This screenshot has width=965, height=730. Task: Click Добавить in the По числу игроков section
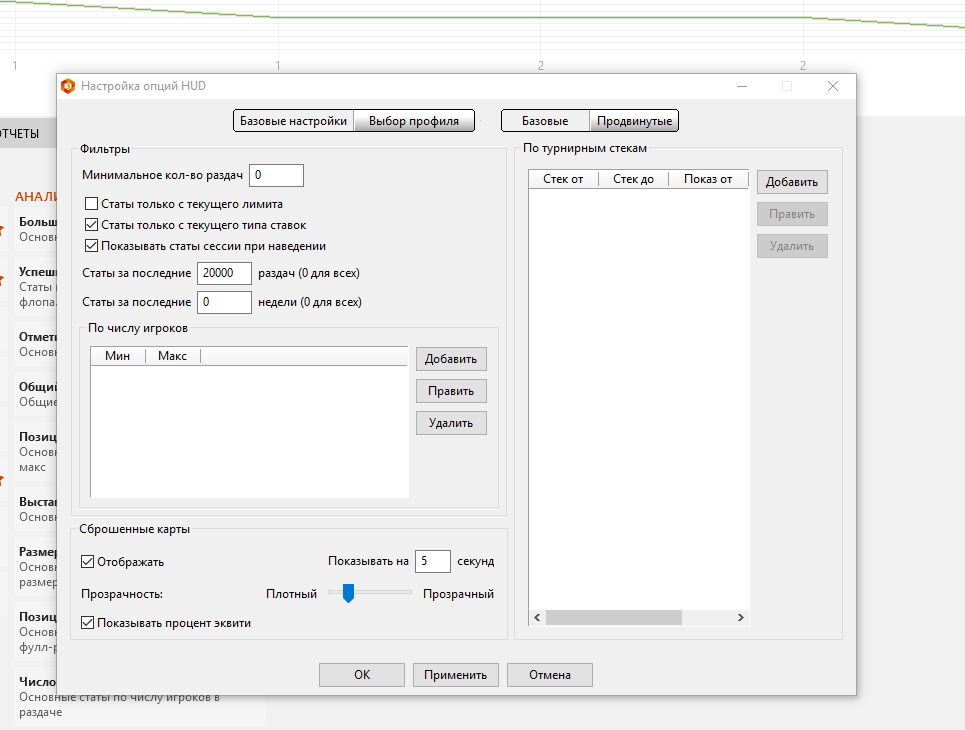[x=451, y=359]
